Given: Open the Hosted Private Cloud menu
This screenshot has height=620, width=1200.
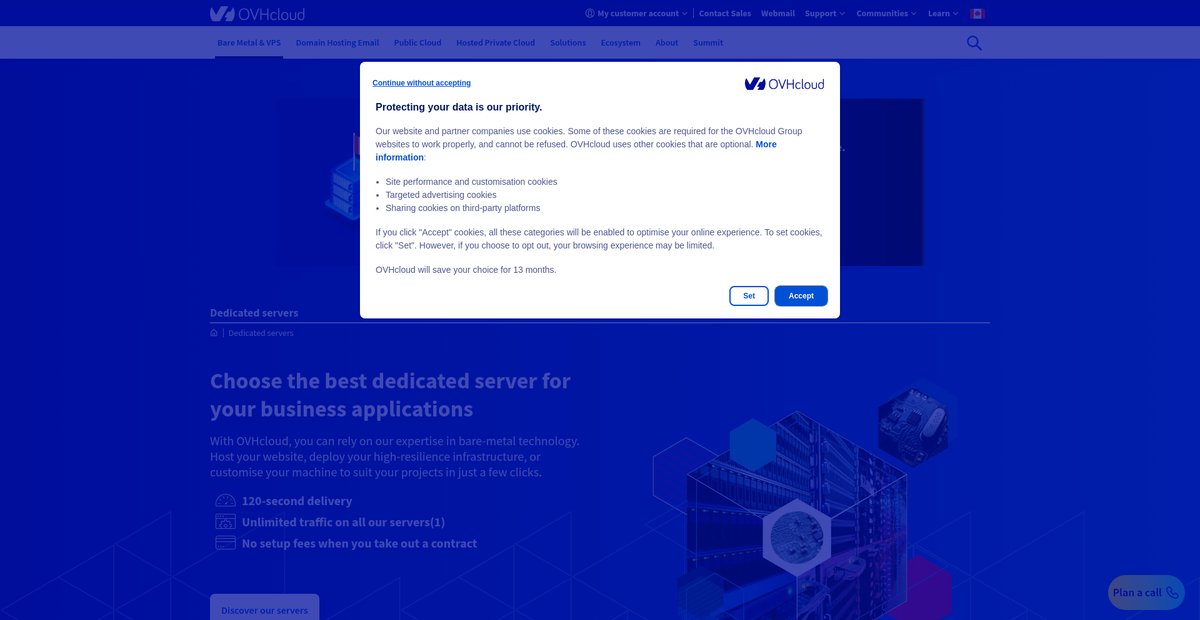Looking at the screenshot, I should (x=495, y=43).
